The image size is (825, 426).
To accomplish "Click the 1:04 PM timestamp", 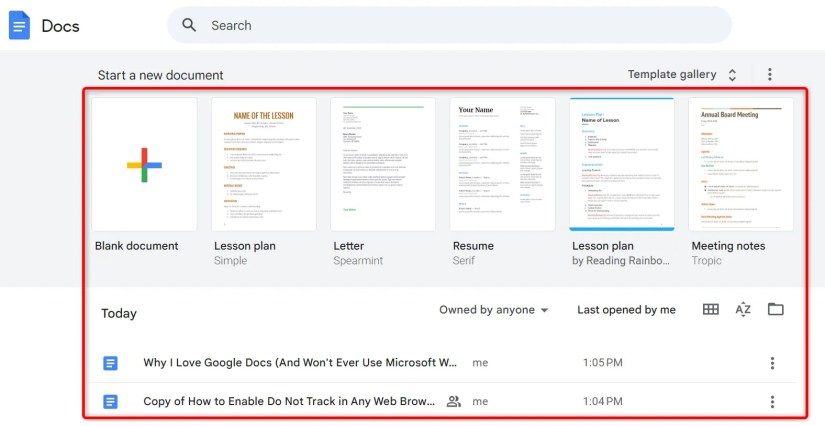I will pos(602,401).
